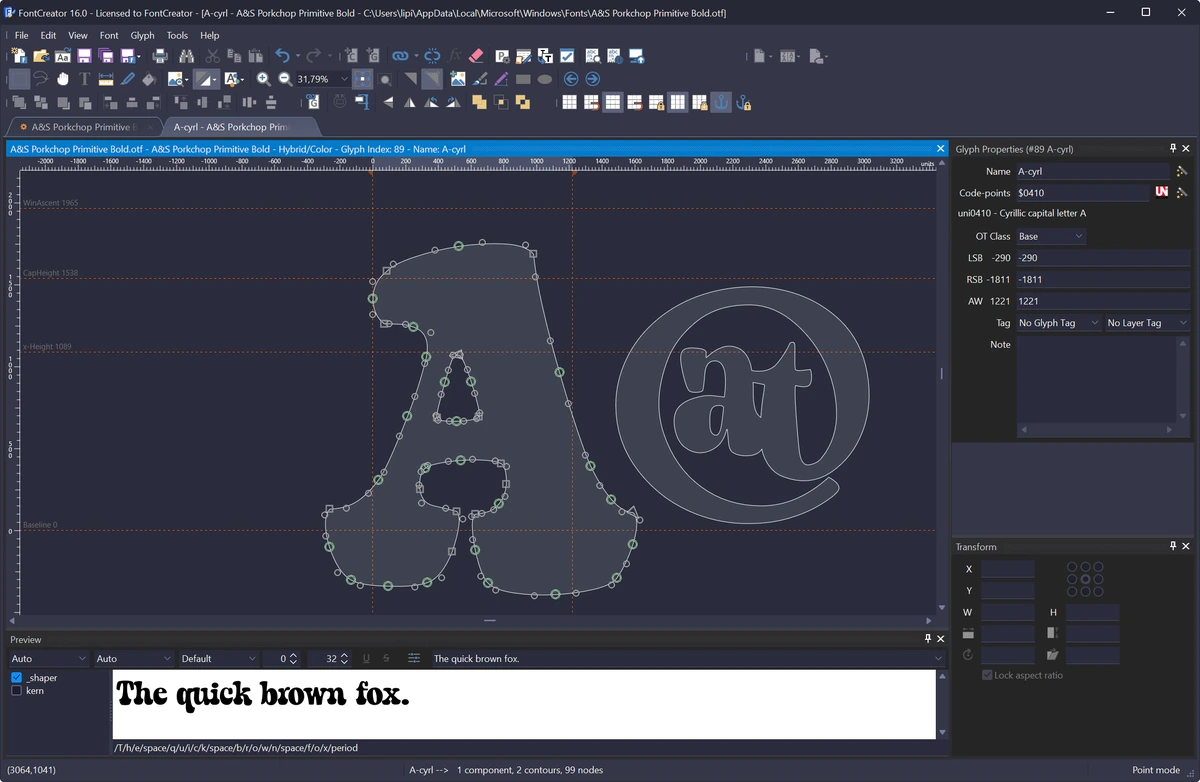Toggle the zoom-to-fit mode button beside zoom percentage
Screen dimensions: 1200x782
364,79
